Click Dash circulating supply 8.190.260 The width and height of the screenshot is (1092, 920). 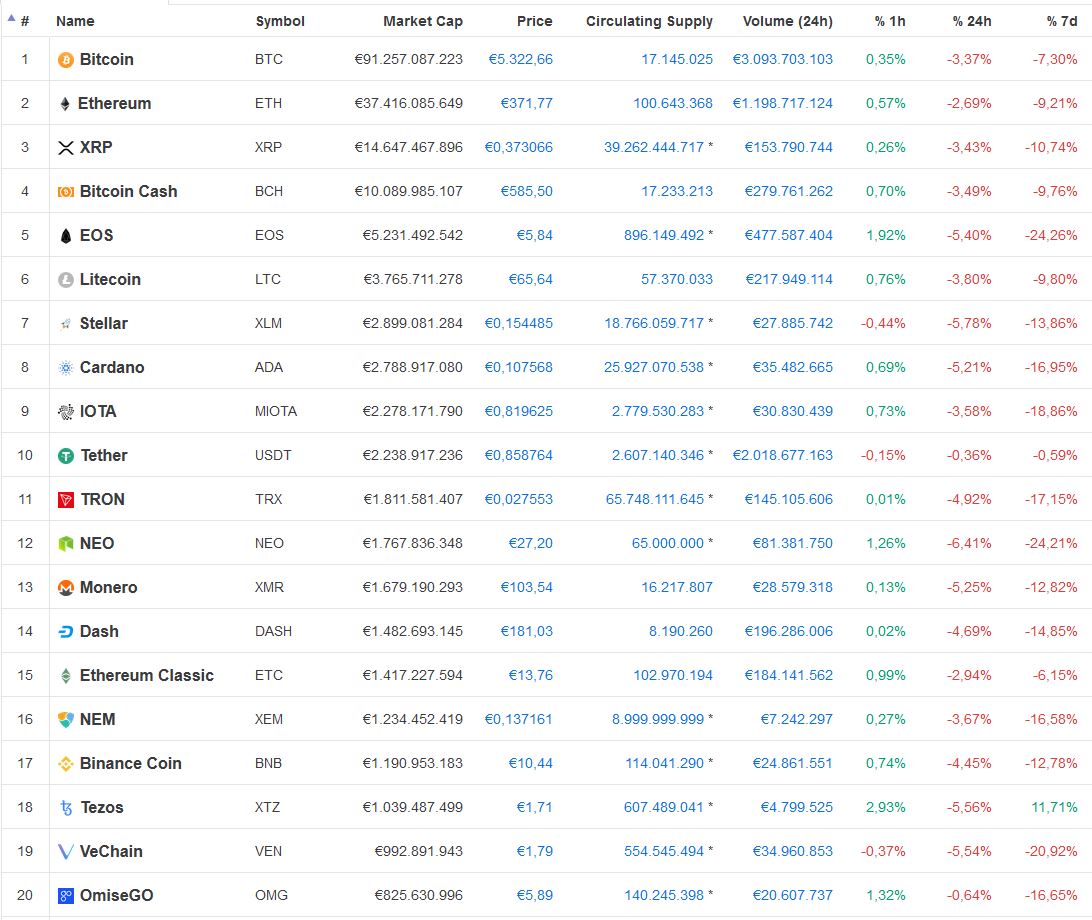pos(680,631)
